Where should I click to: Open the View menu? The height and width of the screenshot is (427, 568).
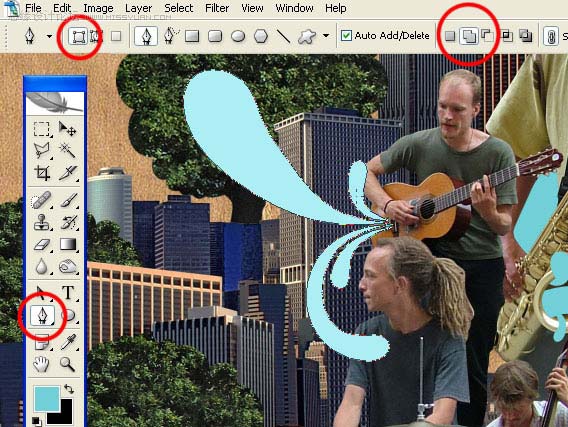tap(252, 8)
